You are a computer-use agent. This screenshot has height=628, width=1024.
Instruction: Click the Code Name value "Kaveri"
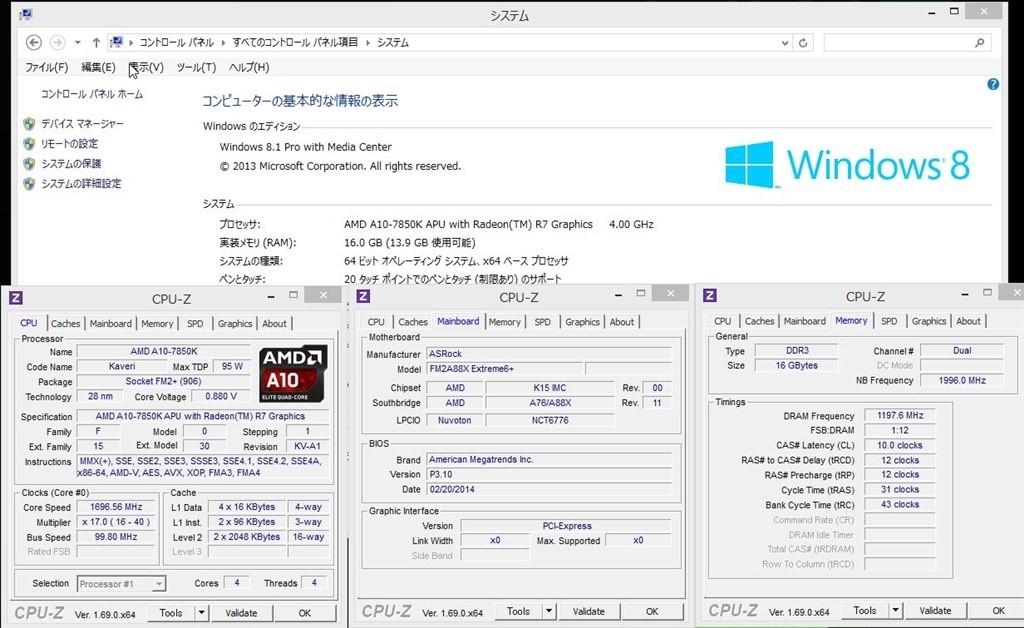[122, 366]
